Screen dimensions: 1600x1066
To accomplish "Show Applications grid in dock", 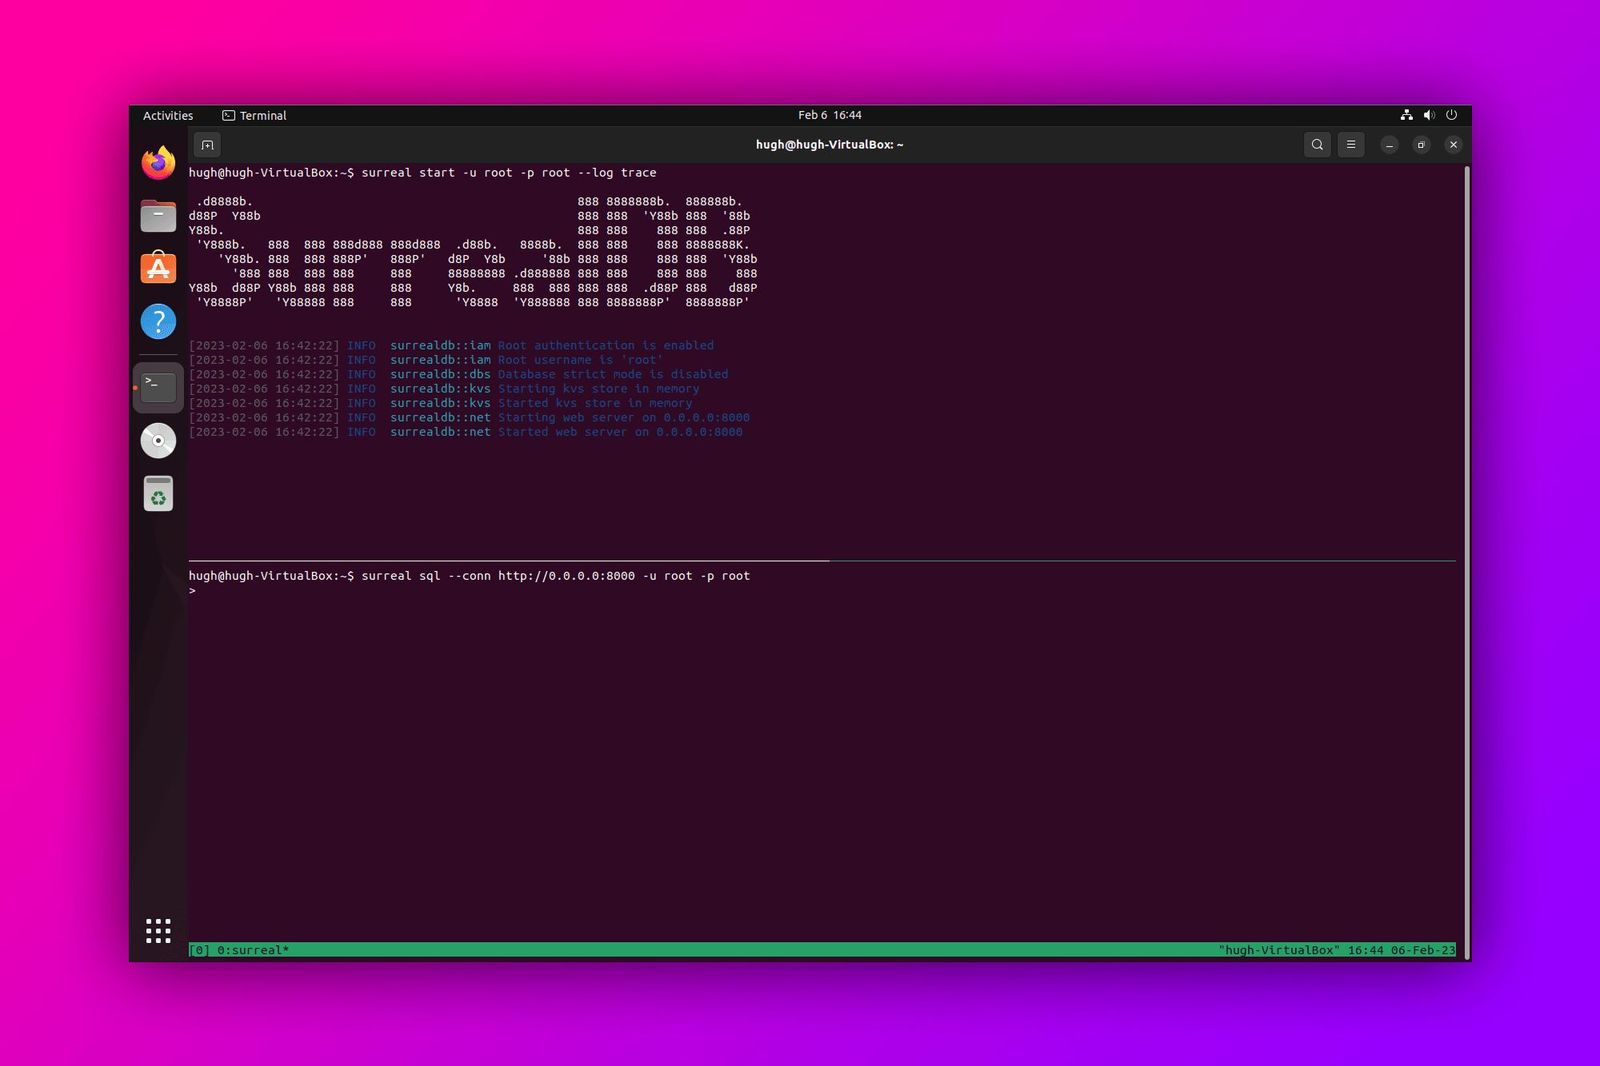I will 158,931.
